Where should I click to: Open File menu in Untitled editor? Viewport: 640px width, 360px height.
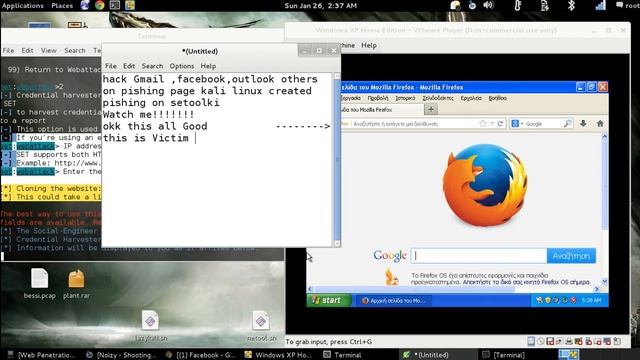pos(111,66)
